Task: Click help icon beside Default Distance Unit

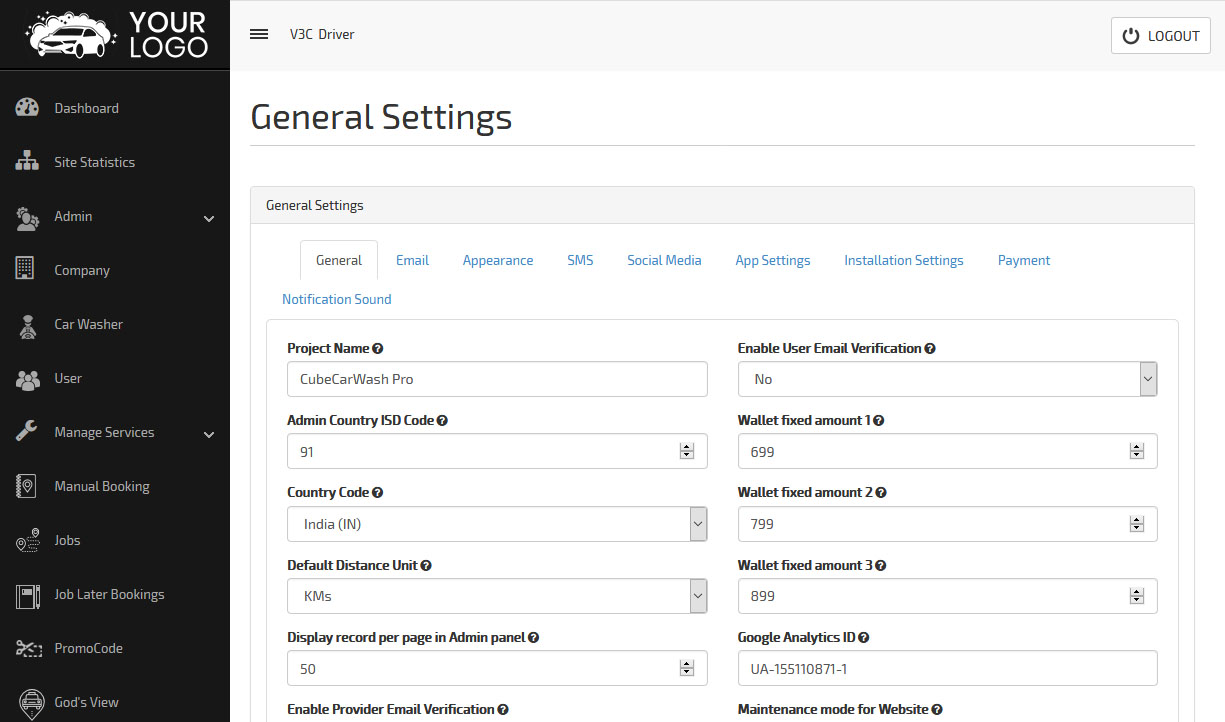Action: coord(426,565)
